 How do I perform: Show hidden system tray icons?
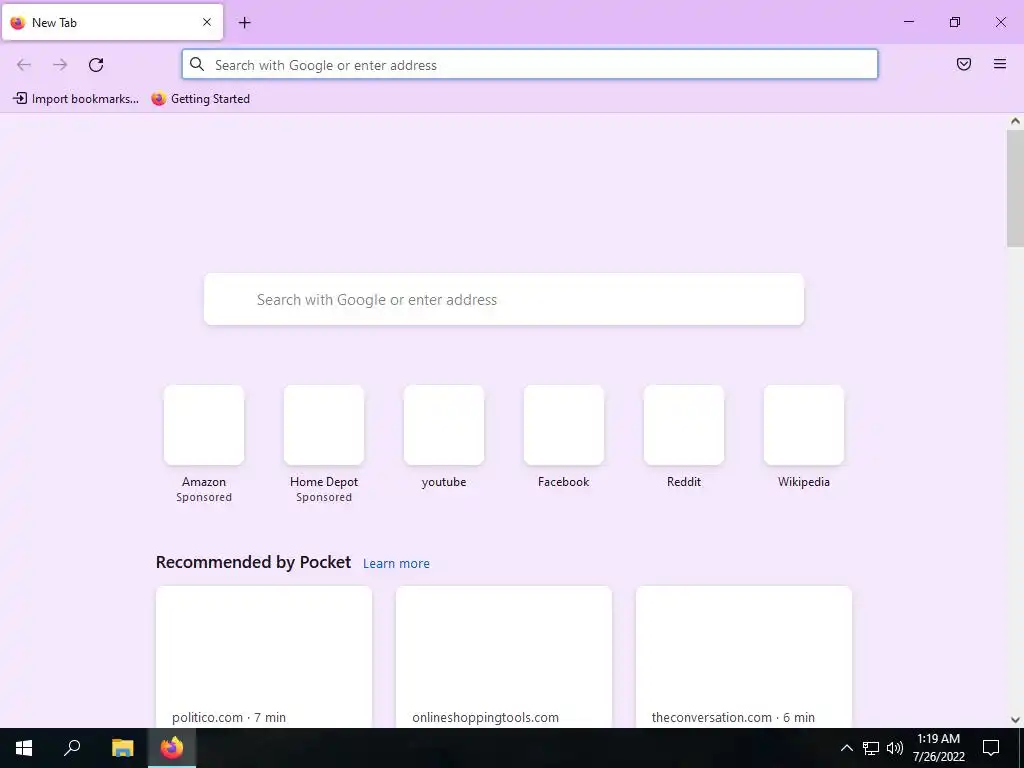(846, 748)
